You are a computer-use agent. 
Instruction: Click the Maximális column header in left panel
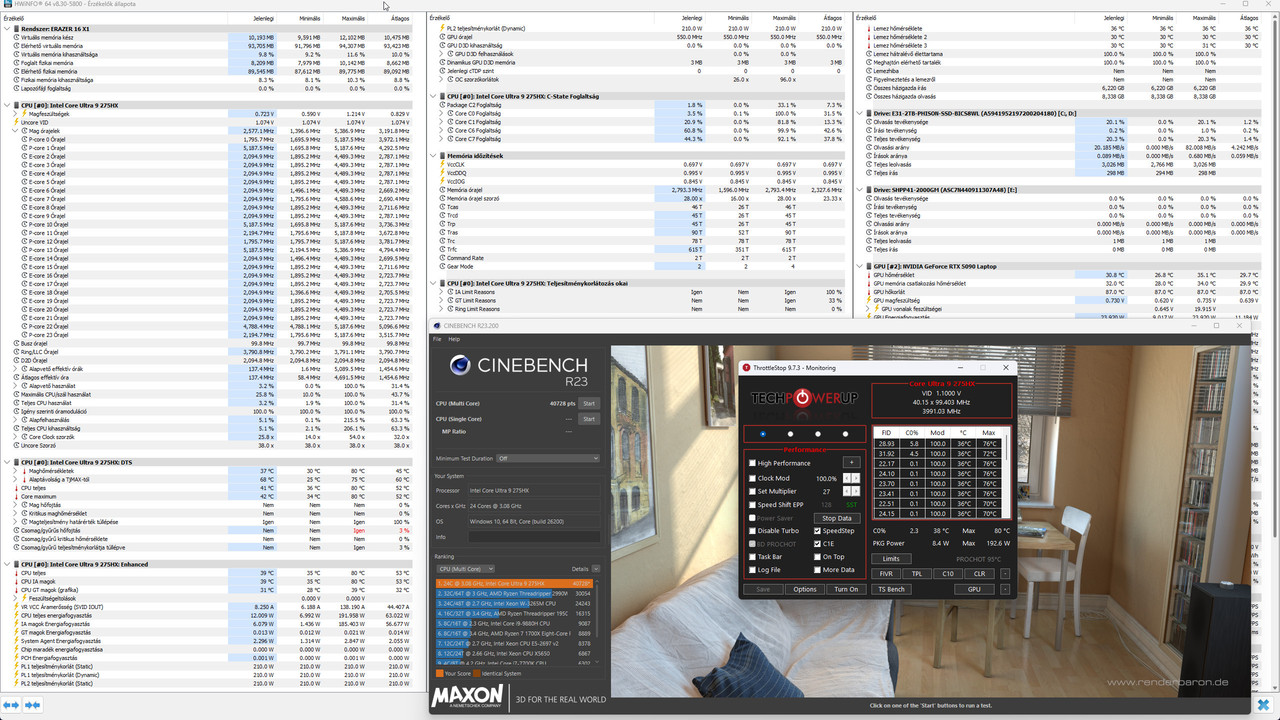pos(353,18)
